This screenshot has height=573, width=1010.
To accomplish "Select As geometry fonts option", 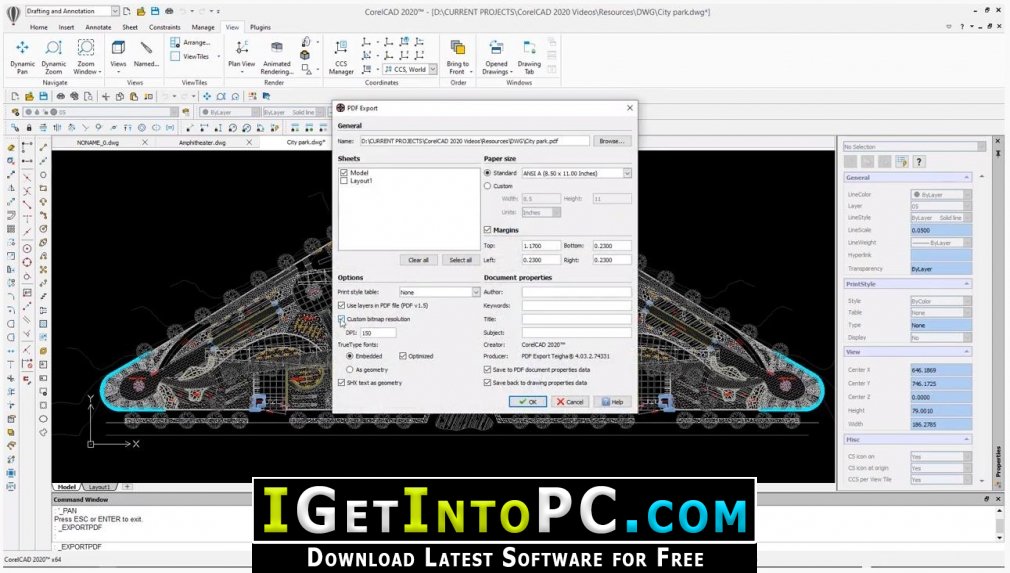I will click(x=350, y=370).
